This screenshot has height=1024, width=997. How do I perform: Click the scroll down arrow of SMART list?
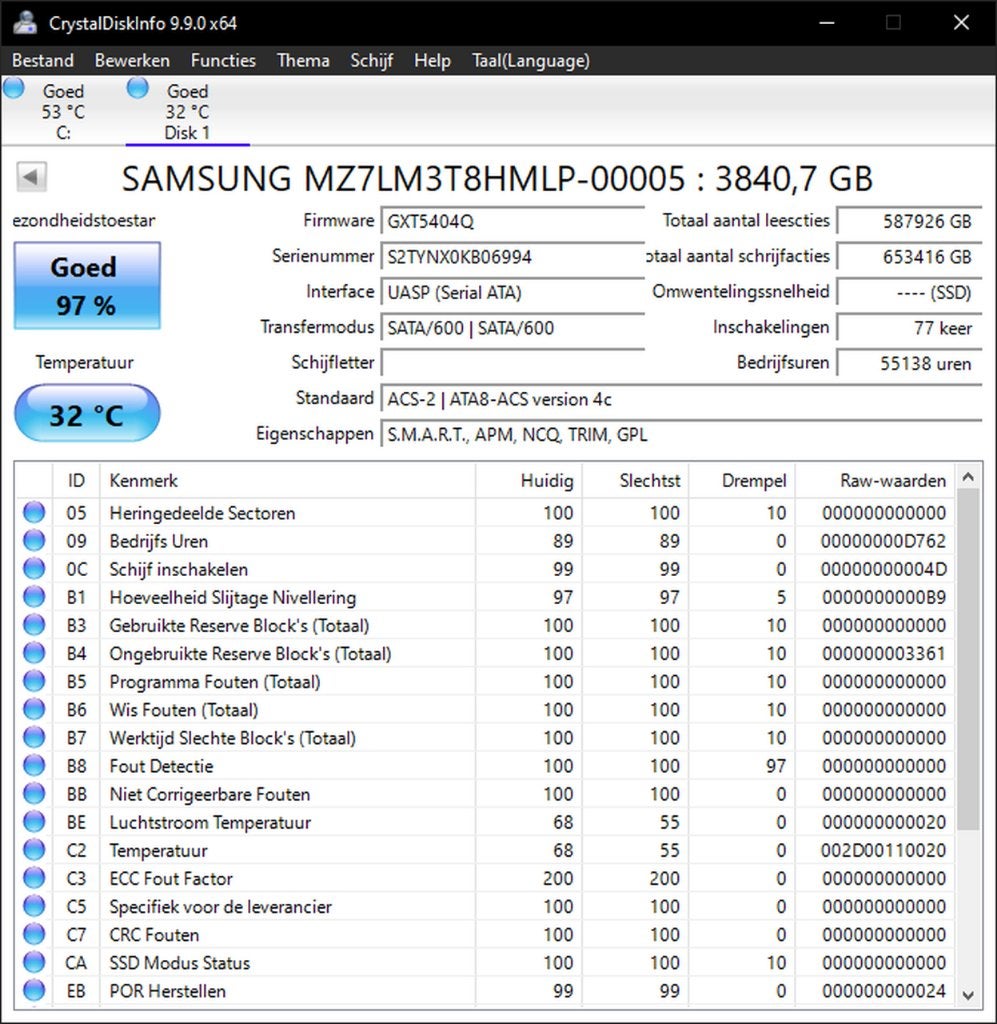(x=968, y=995)
